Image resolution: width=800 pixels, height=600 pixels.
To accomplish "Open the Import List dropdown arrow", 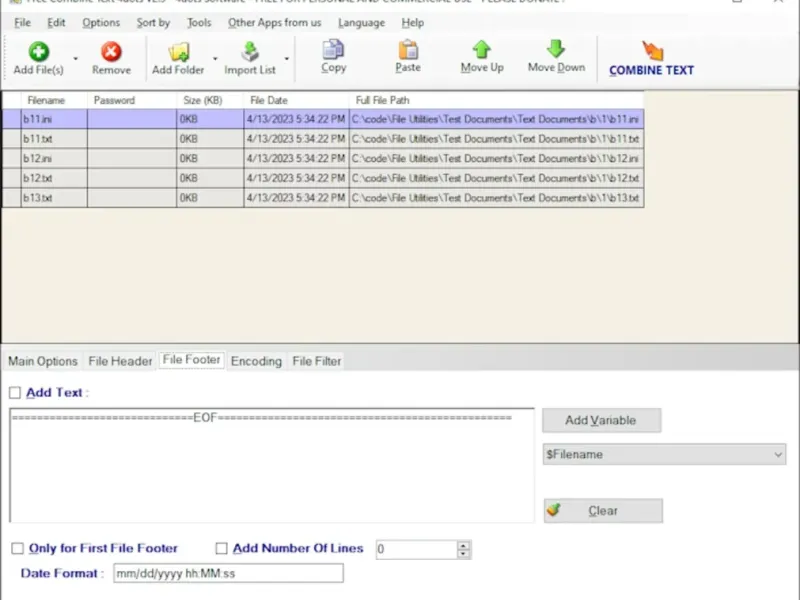I will point(287,59).
